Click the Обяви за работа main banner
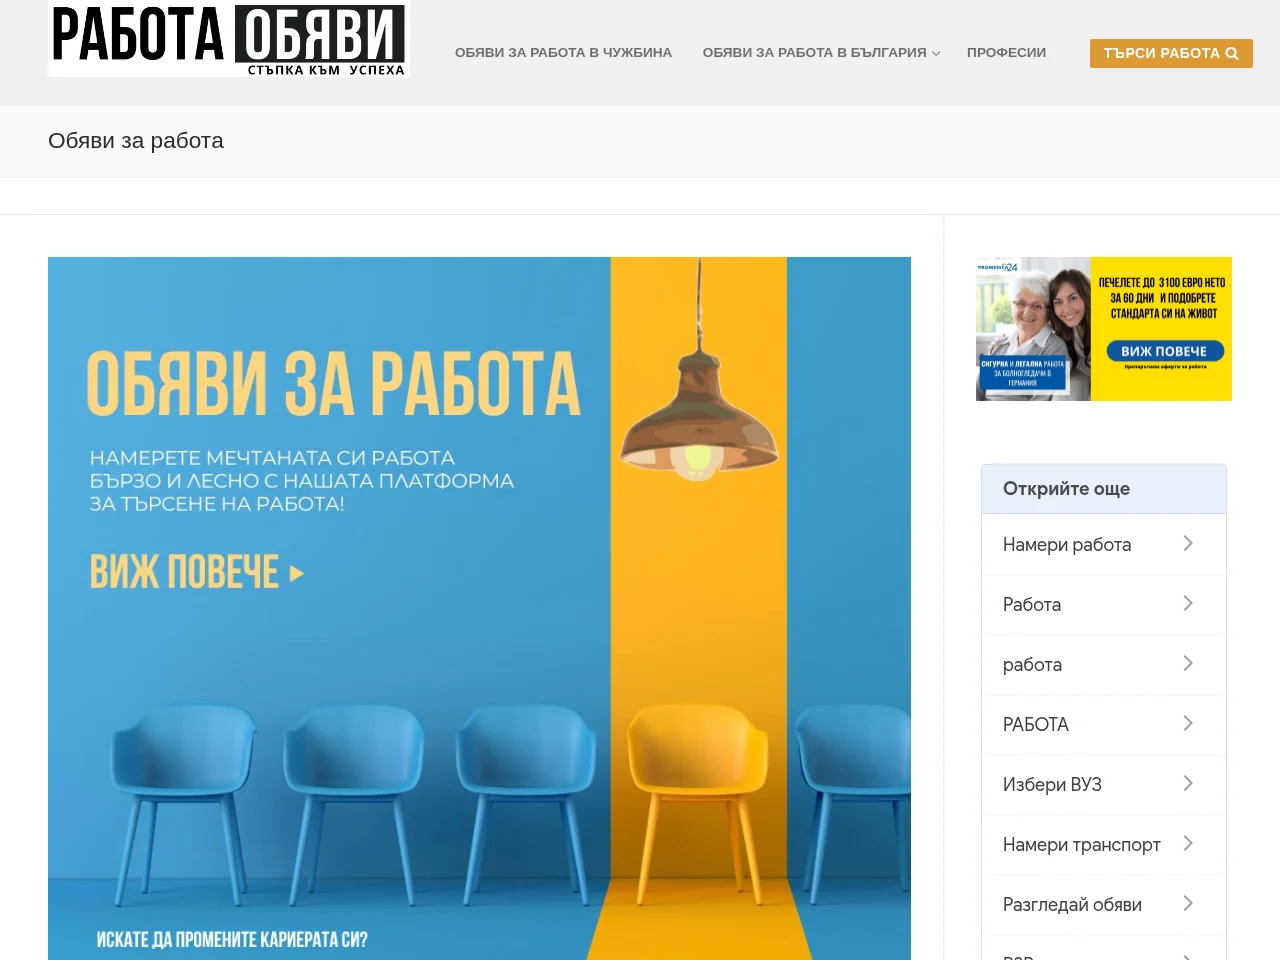Image resolution: width=1280 pixels, height=960 pixels. 479,608
